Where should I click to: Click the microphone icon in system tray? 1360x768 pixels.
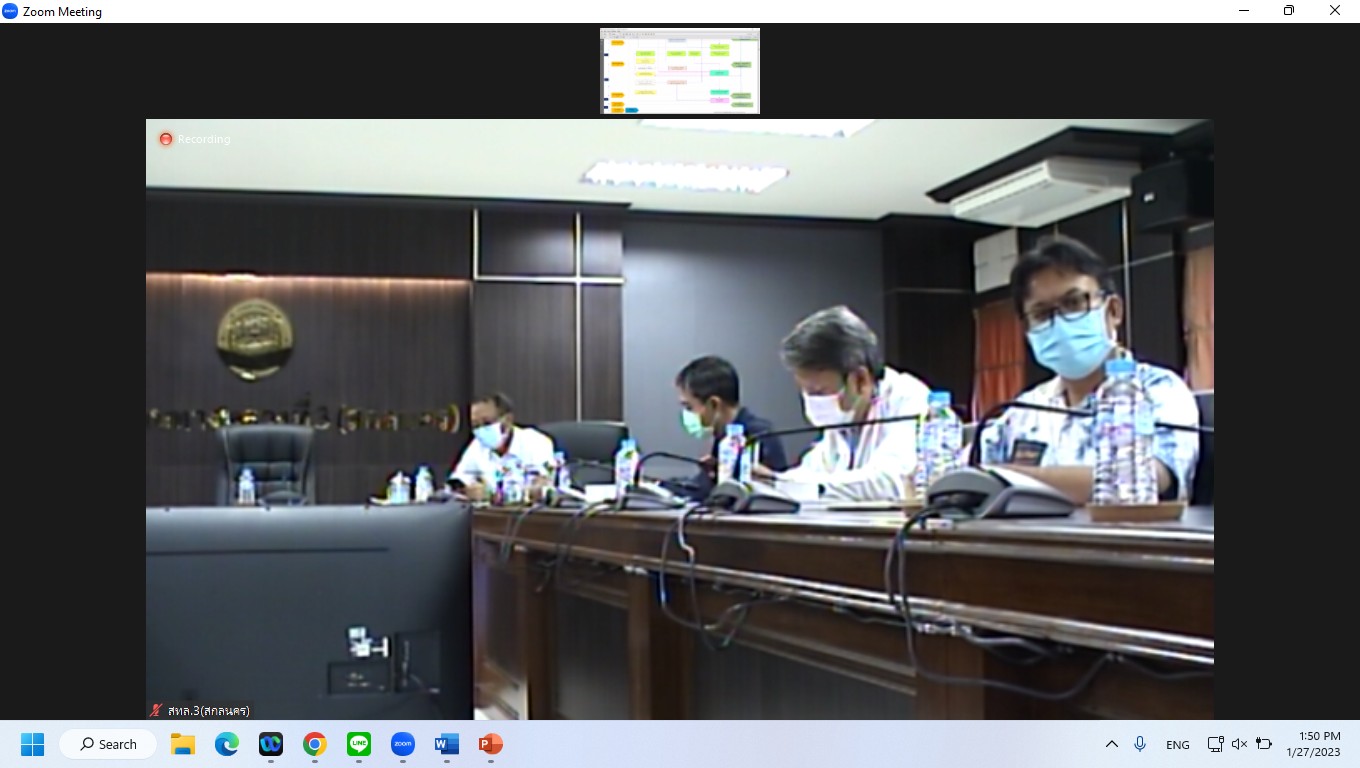(1140, 744)
